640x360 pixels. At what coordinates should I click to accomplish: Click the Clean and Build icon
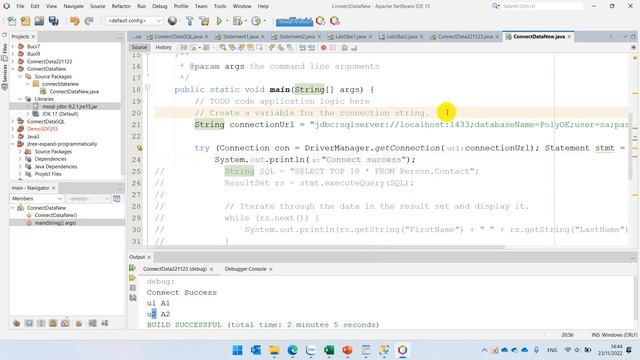tap(204, 21)
